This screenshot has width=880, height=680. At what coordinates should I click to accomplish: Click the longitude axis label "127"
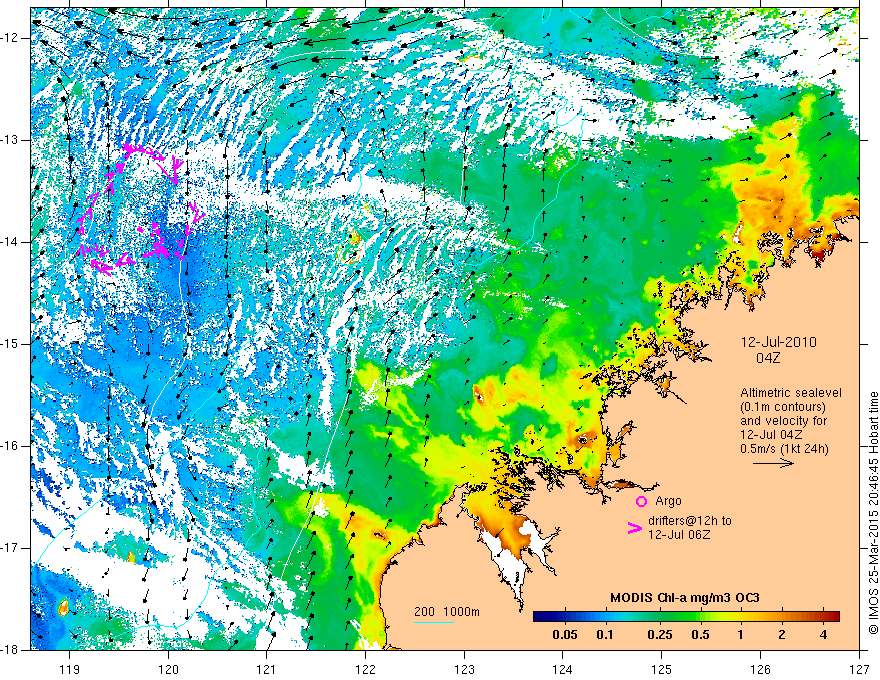pyautogui.click(x=859, y=669)
